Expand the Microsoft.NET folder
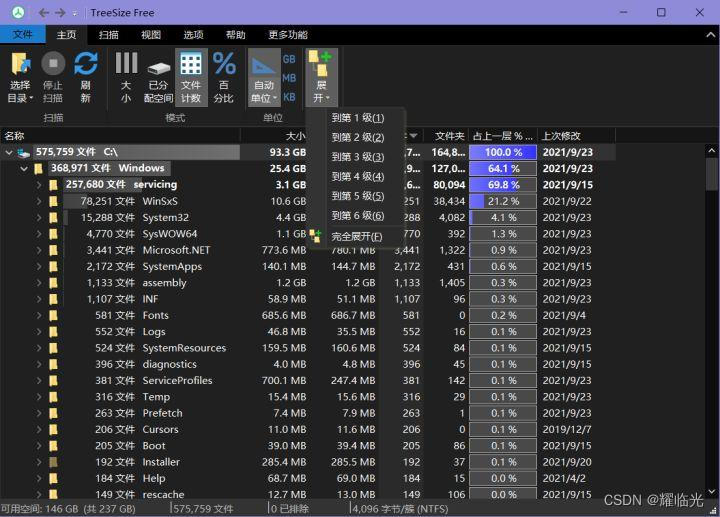Image resolution: width=720 pixels, height=517 pixels. [39, 250]
